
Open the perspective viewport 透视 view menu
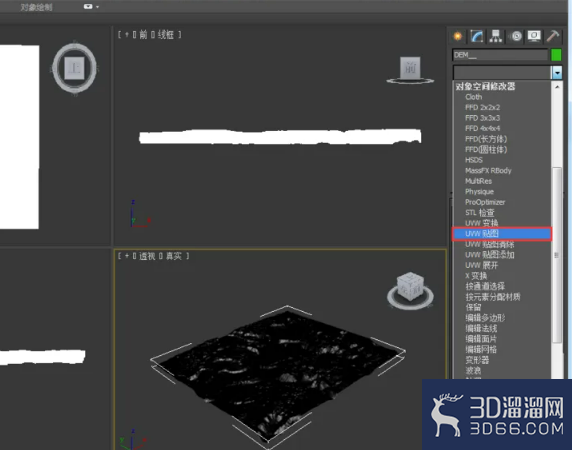(147, 256)
